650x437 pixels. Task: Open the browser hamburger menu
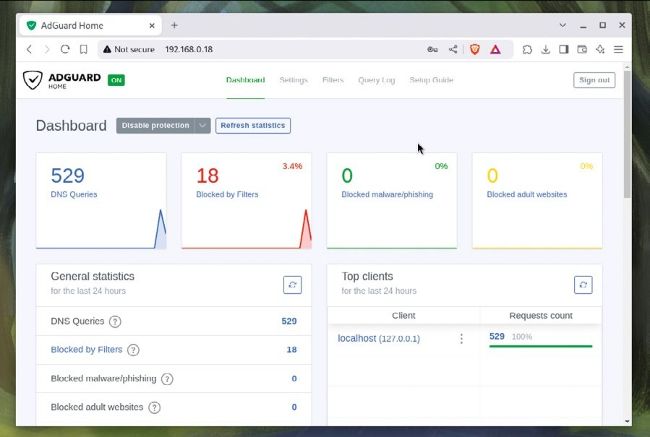point(618,49)
